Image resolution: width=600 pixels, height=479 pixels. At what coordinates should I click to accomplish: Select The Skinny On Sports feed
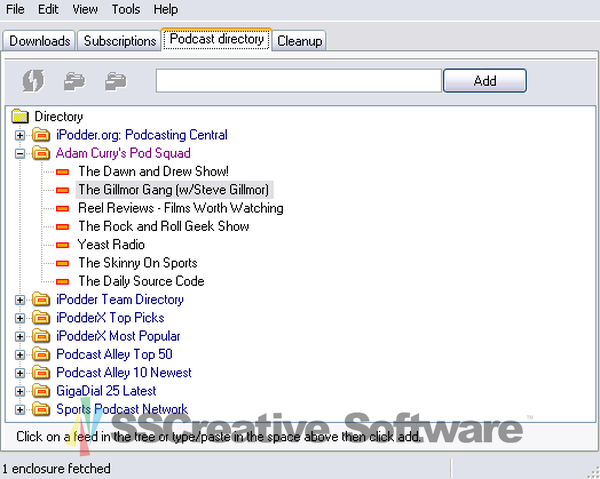pyautogui.click(x=138, y=263)
